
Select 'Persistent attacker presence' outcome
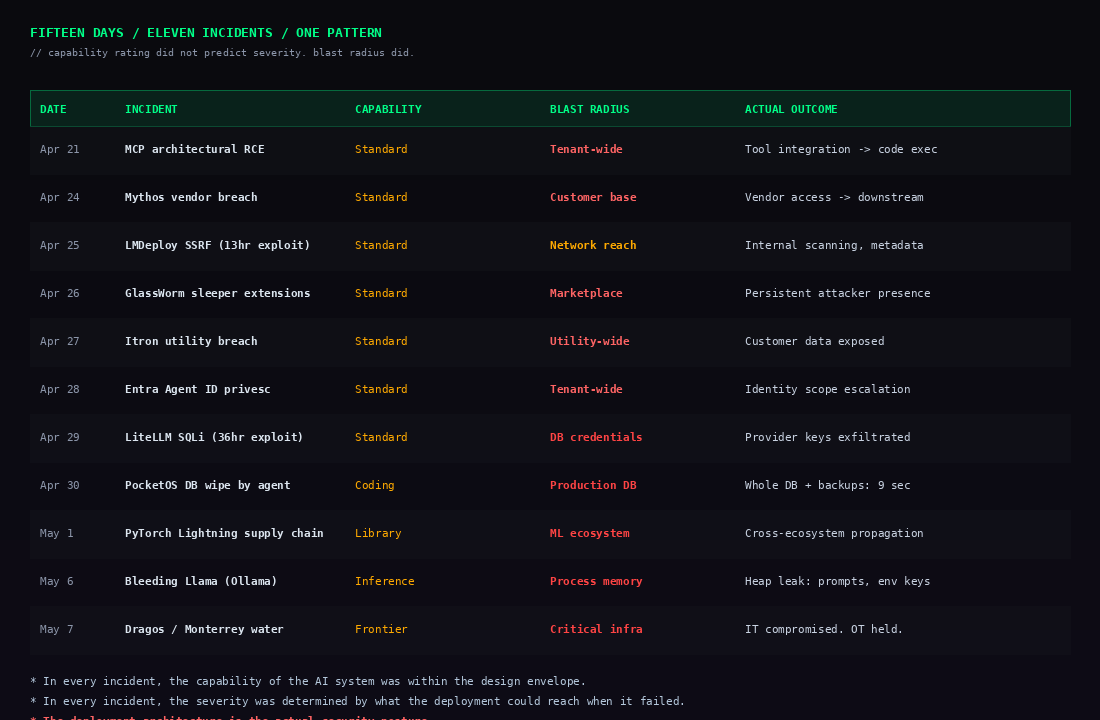[838, 293]
